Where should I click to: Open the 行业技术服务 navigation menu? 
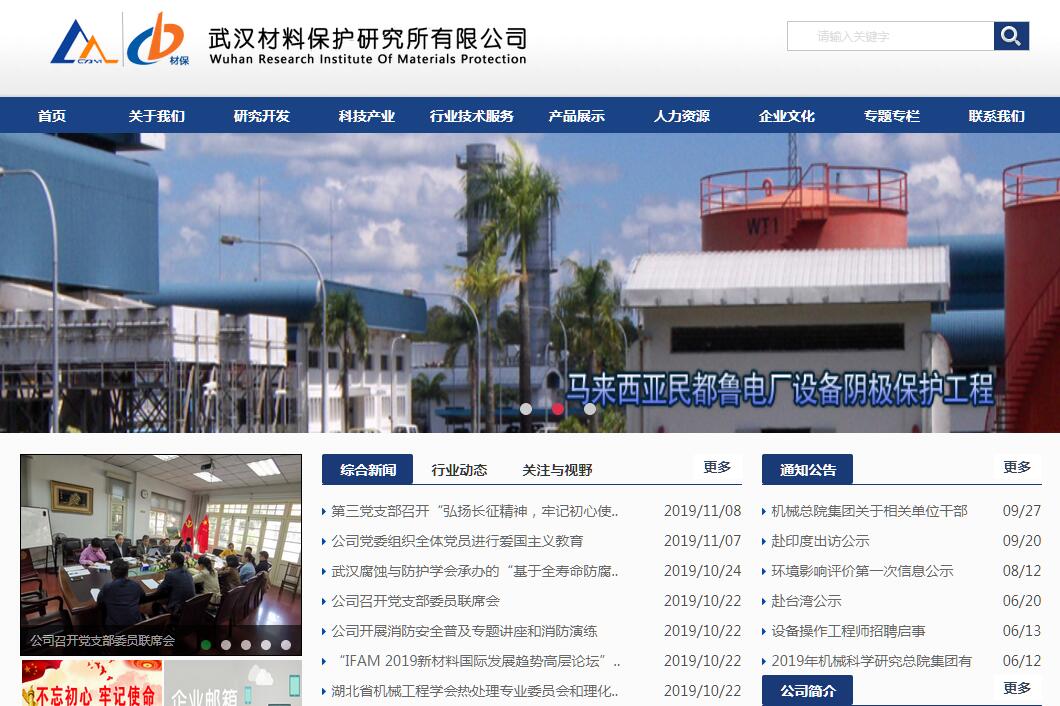click(x=471, y=116)
